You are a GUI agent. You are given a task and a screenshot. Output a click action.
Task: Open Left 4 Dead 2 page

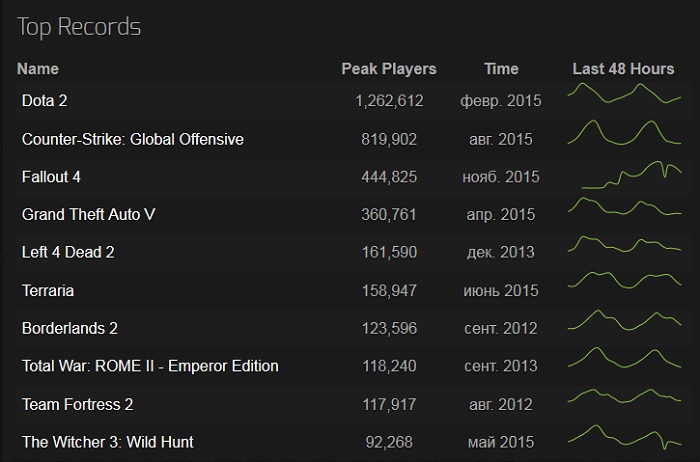[x=68, y=252]
